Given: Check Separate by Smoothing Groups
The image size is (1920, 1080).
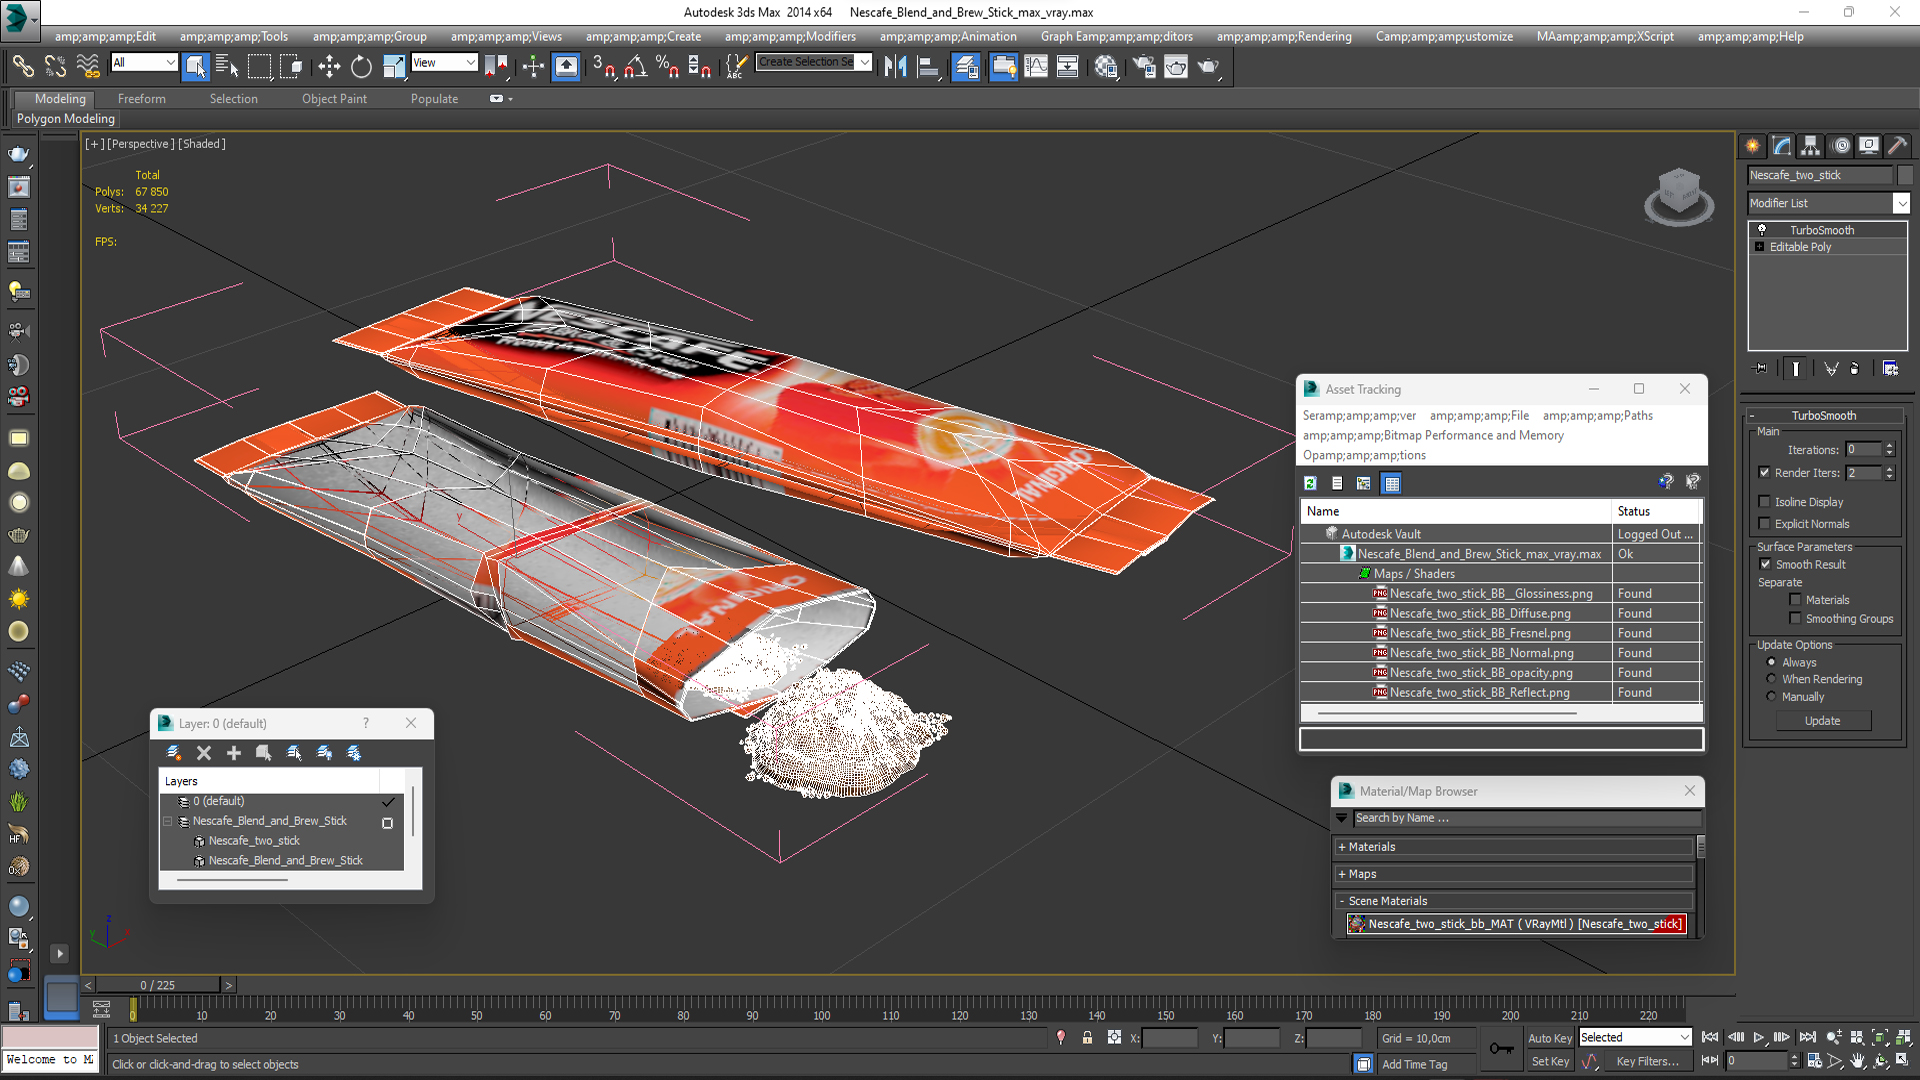Looking at the screenshot, I should click(x=1795, y=619).
